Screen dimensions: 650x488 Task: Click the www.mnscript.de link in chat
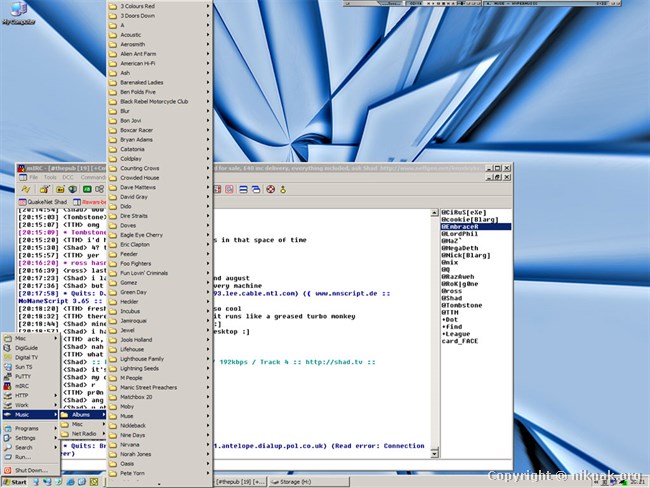pos(346,294)
